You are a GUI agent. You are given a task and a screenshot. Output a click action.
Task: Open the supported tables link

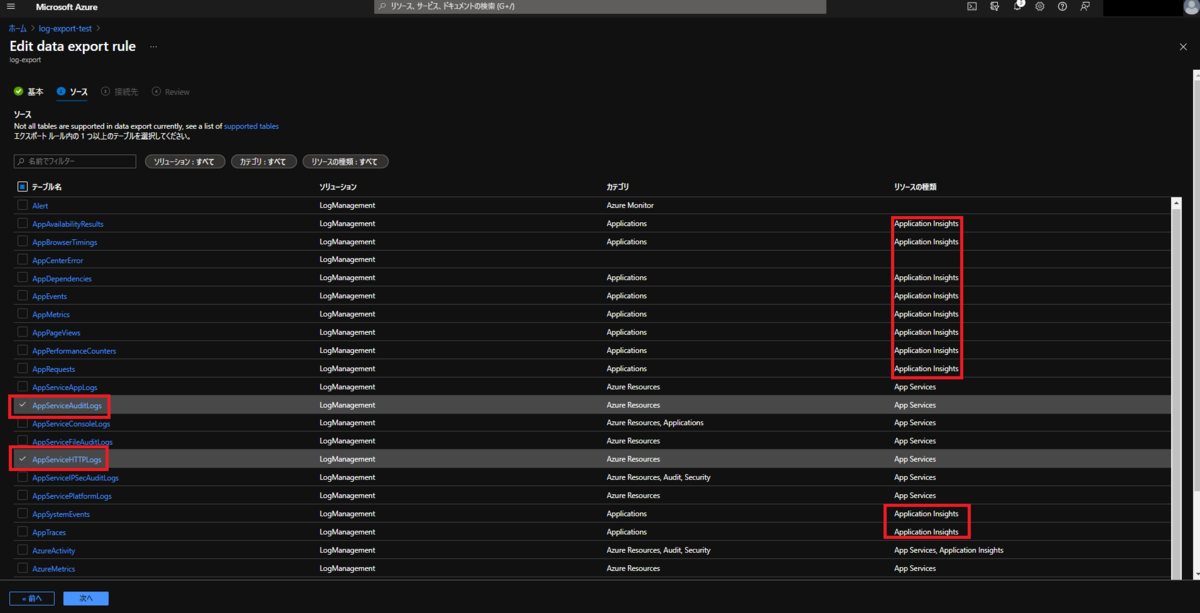(x=251, y=127)
